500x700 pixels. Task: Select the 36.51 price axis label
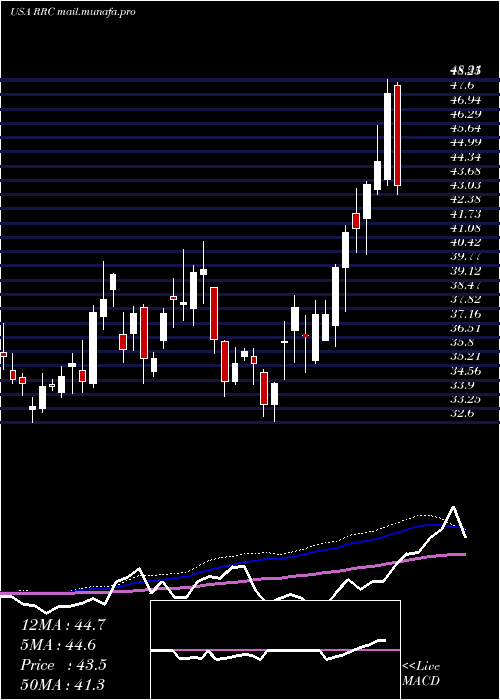(465, 328)
